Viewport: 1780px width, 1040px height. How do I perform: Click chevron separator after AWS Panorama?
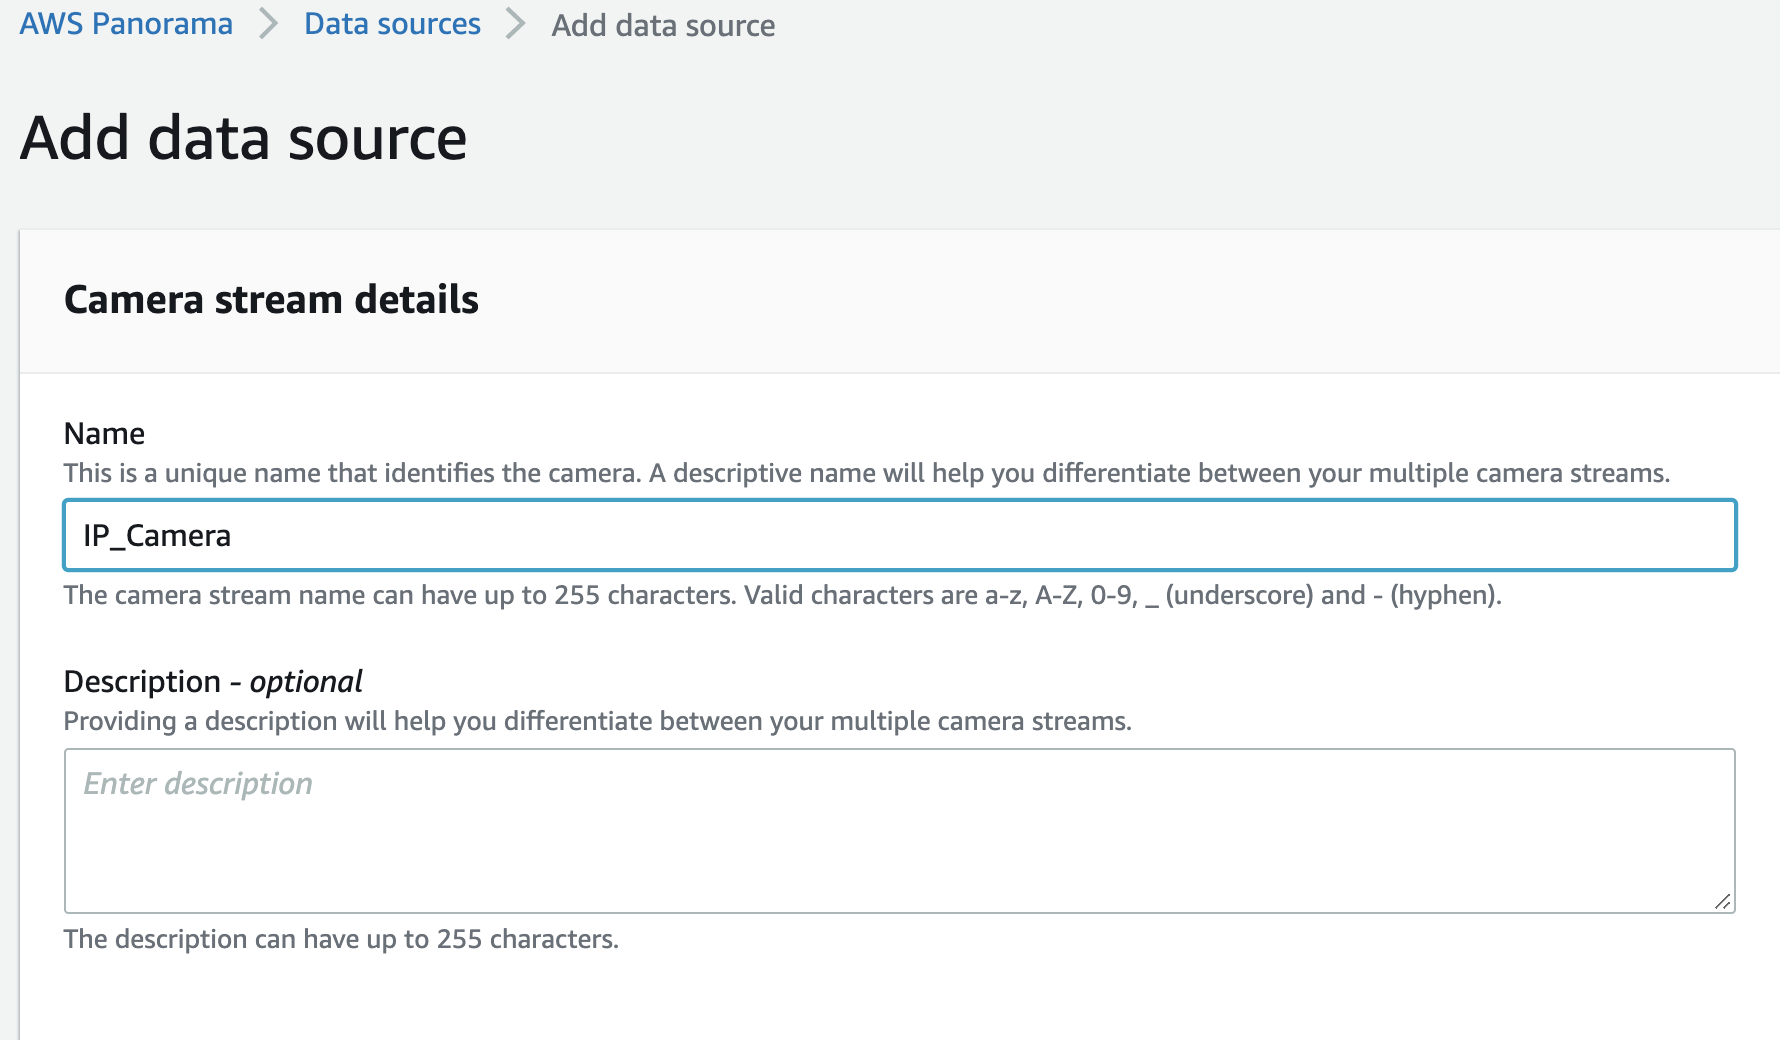pos(268,24)
